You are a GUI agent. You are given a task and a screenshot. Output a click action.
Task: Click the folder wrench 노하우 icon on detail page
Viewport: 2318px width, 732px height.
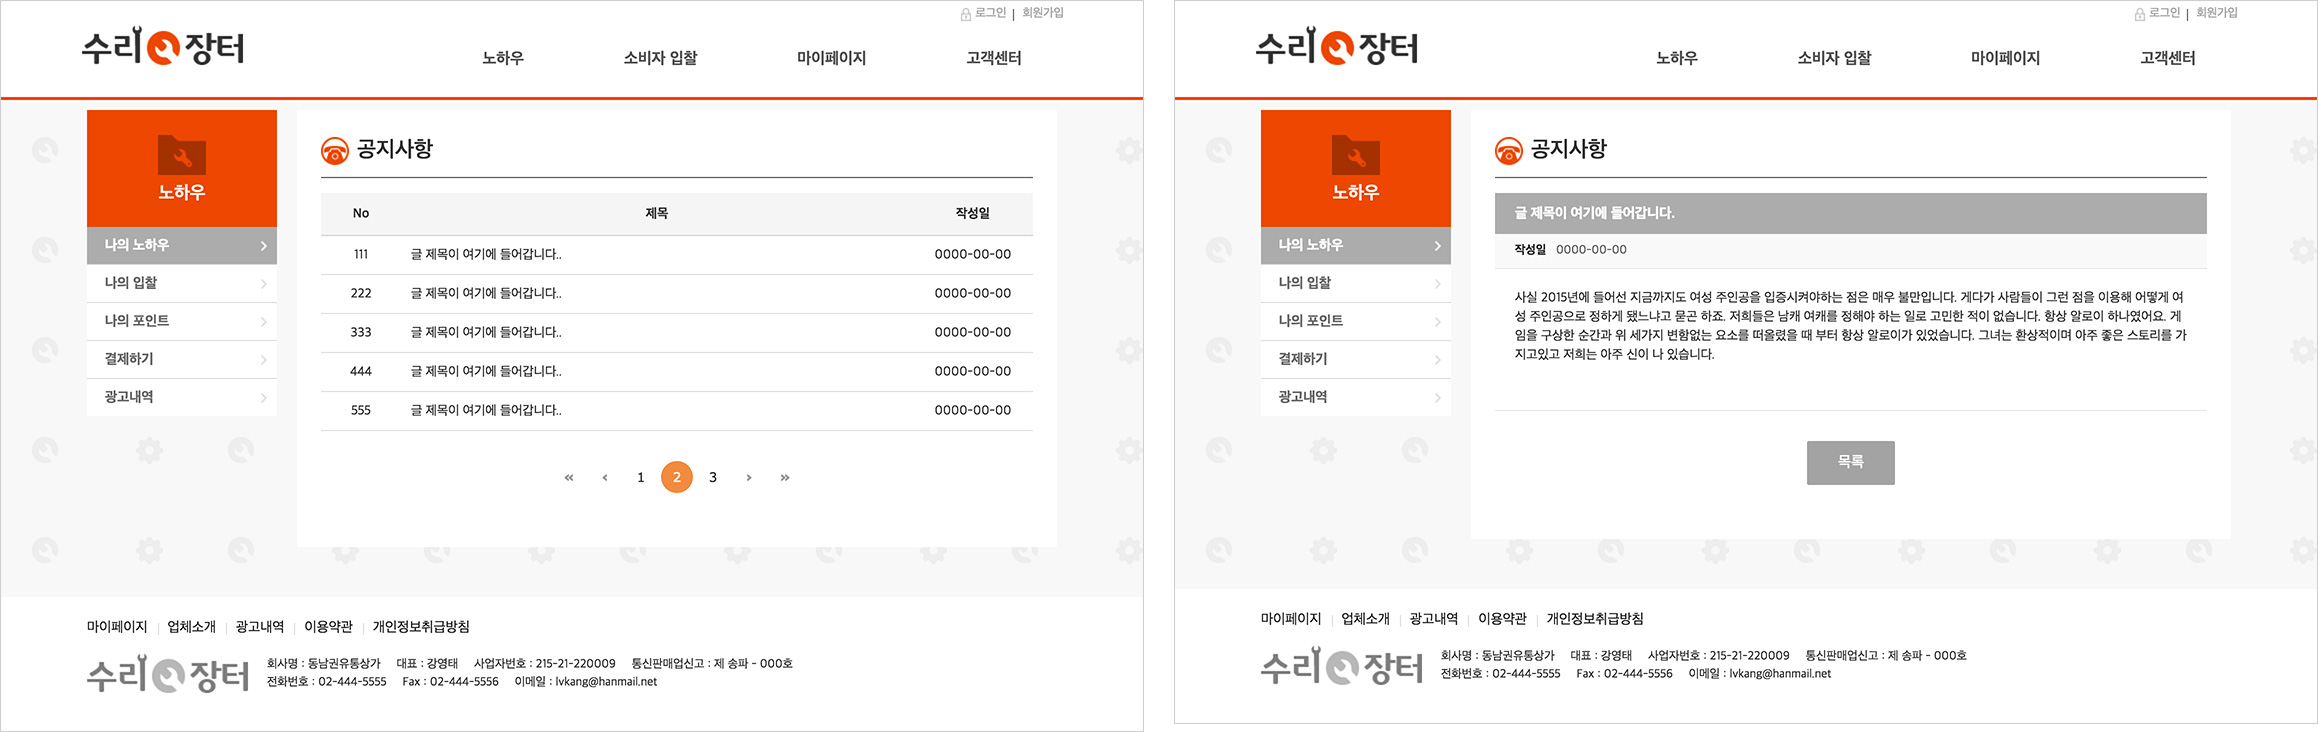(1355, 155)
